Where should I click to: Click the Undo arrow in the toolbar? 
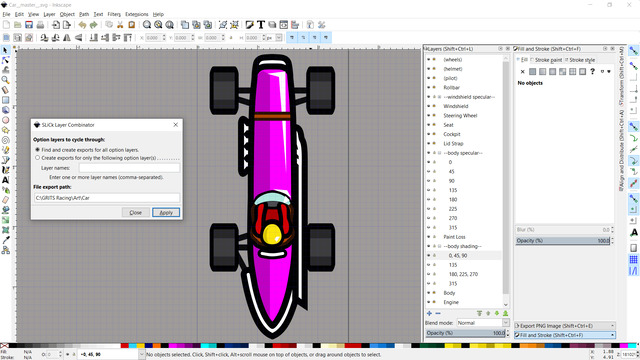(x=82, y=25)
